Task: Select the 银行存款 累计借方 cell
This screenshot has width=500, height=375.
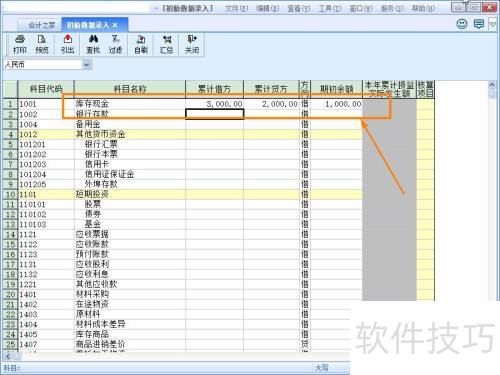Action: (x=214, y=114)
